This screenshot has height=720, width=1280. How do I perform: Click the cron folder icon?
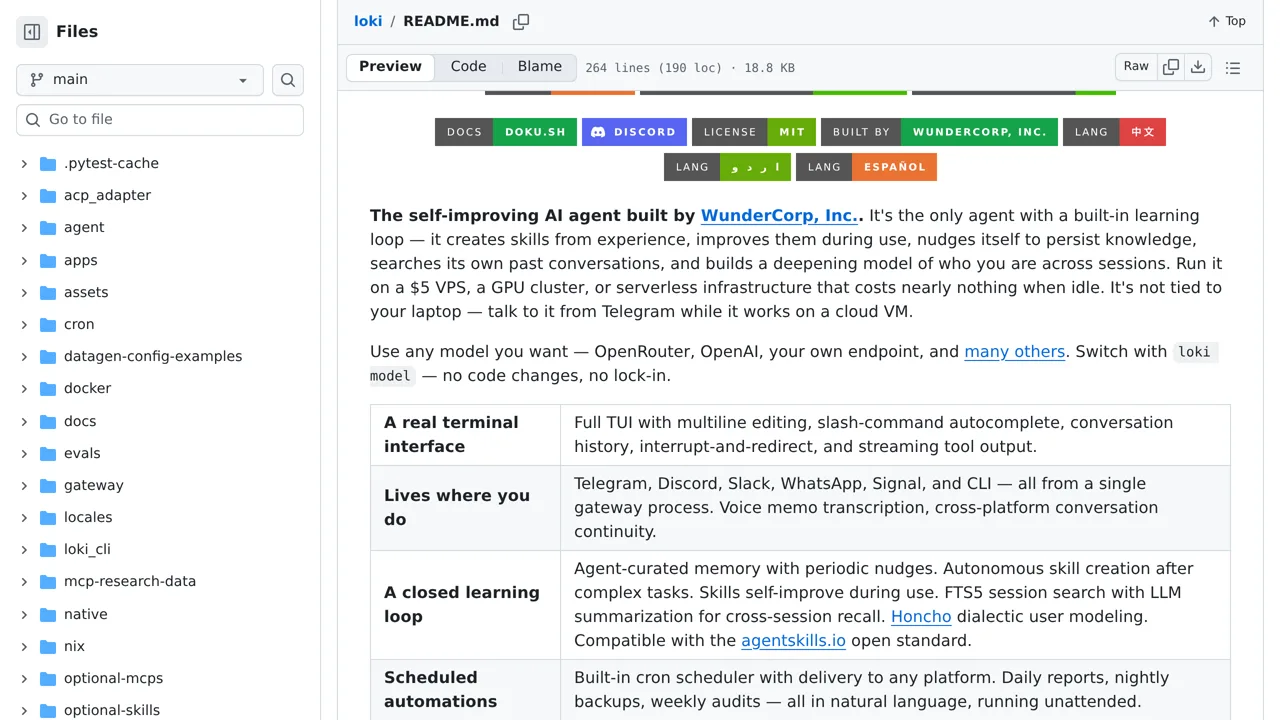[x=48, y=324]
